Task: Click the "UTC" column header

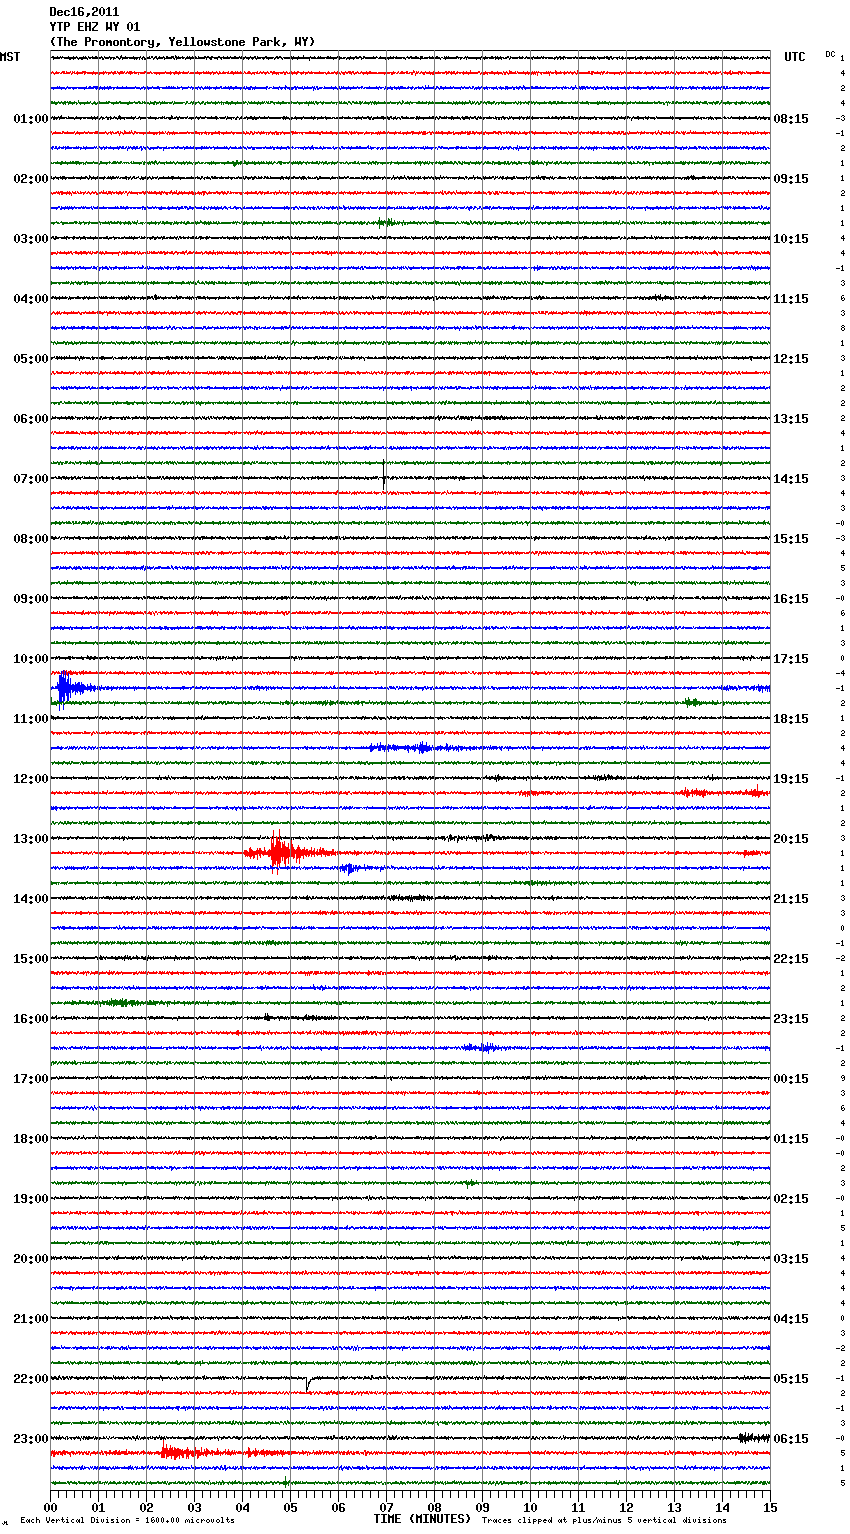Action: click(x=795, y=57)
